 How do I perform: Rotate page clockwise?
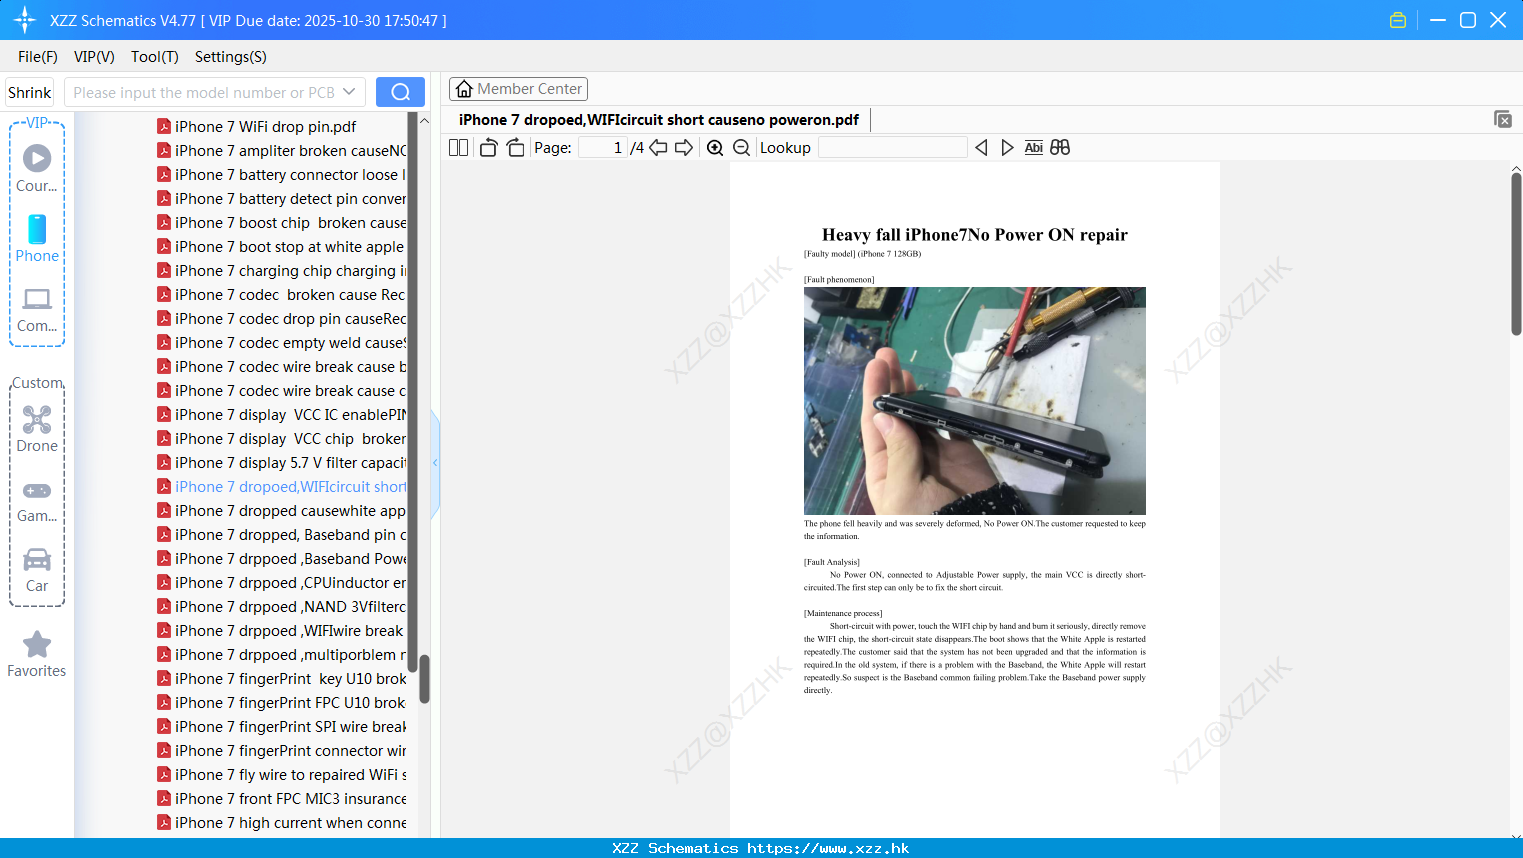click(515, 147)
